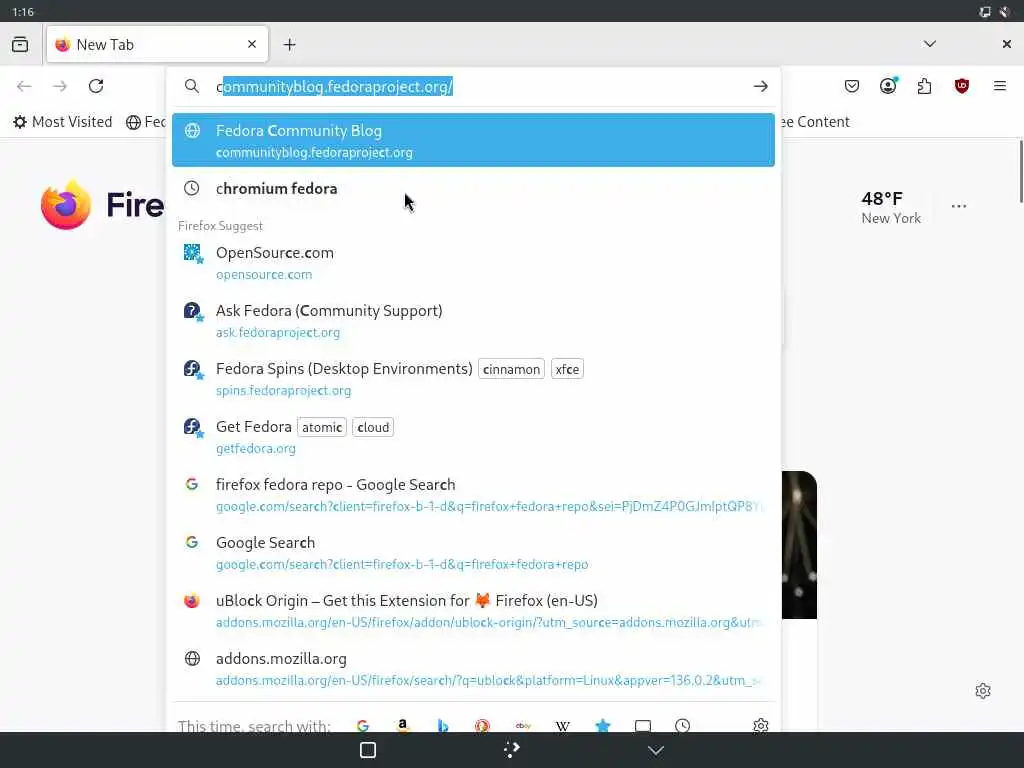Reload the current page
This screenshot has width=1024, height=768.
(96, 86)
